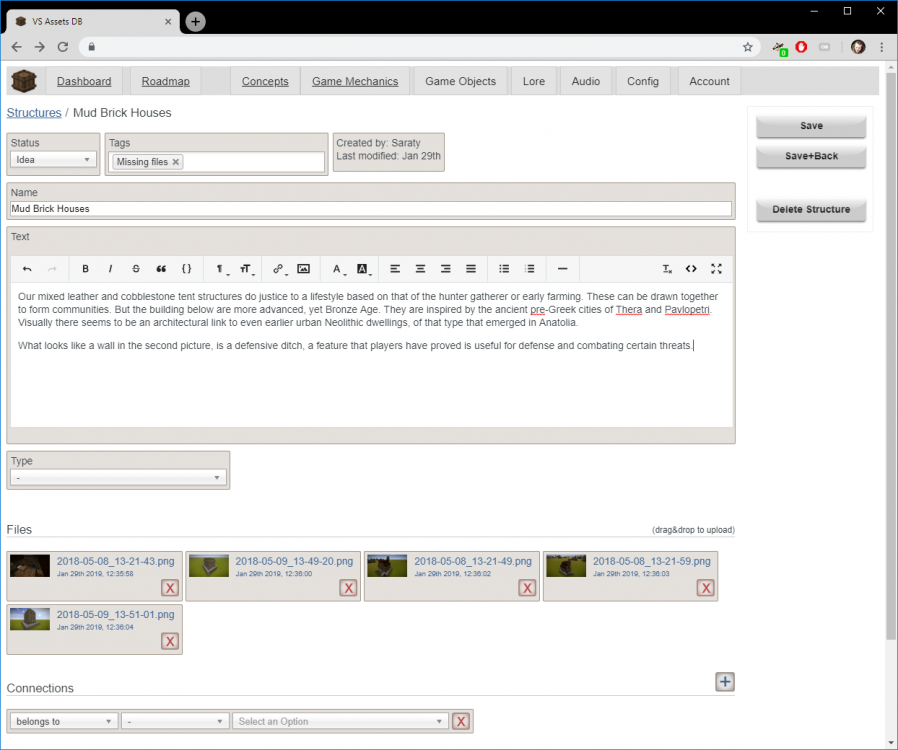Open the 'belongs to' connection dropdown

(x=63, y=721)
